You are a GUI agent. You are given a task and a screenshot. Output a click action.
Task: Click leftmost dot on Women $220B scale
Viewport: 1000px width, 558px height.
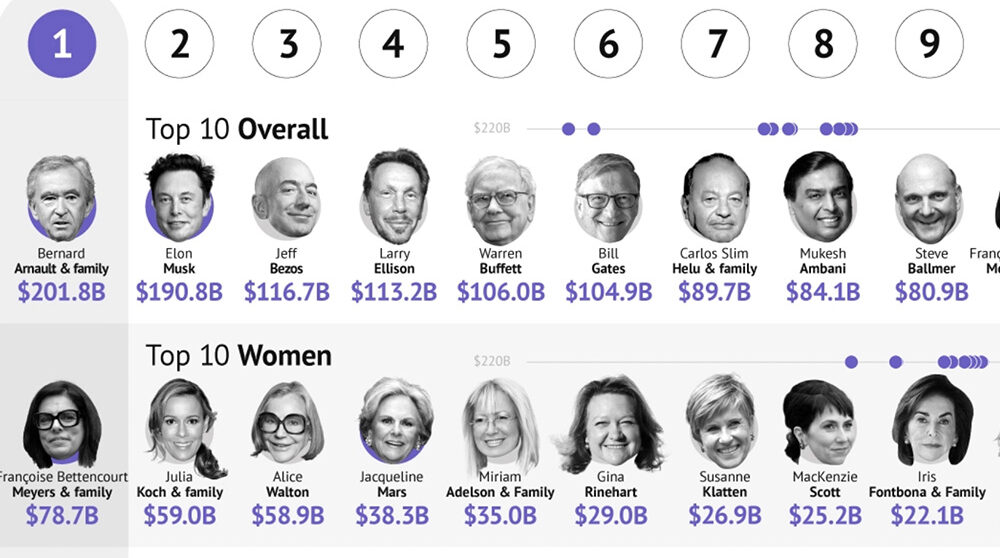[851, 362]
